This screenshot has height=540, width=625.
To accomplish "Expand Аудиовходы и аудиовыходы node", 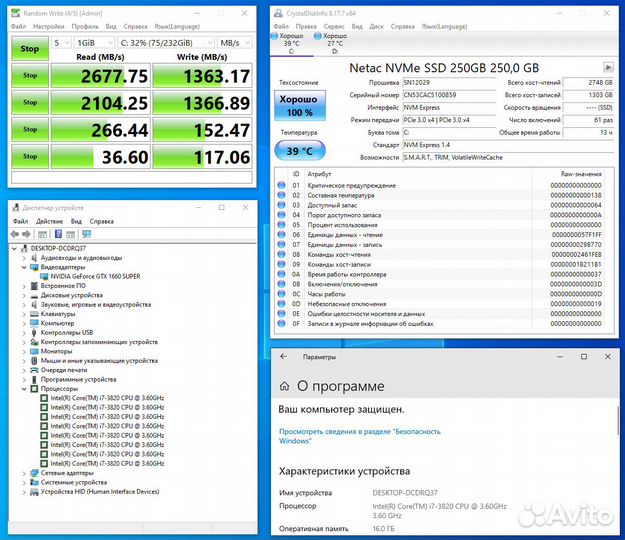I will [24, 258].
